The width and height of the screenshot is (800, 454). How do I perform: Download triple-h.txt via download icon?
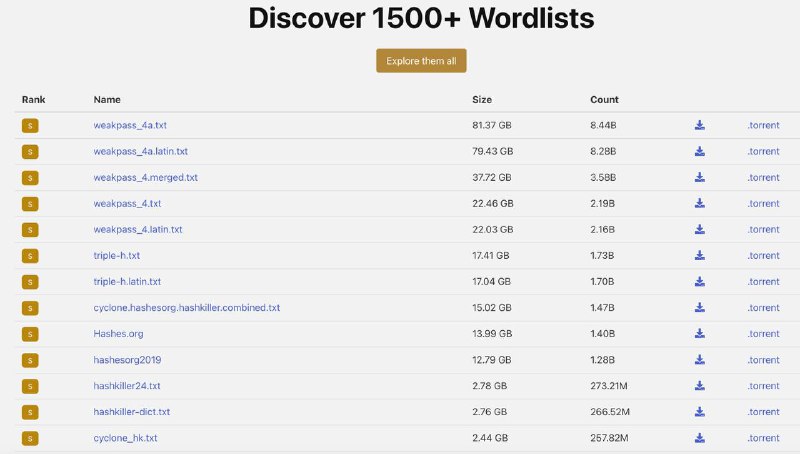[x=699, y=255]
